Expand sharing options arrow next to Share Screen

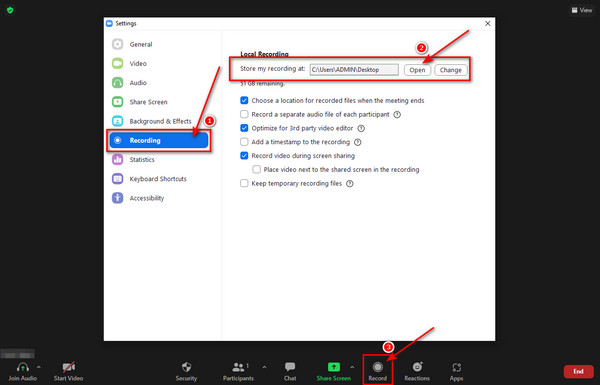[352, 367]
